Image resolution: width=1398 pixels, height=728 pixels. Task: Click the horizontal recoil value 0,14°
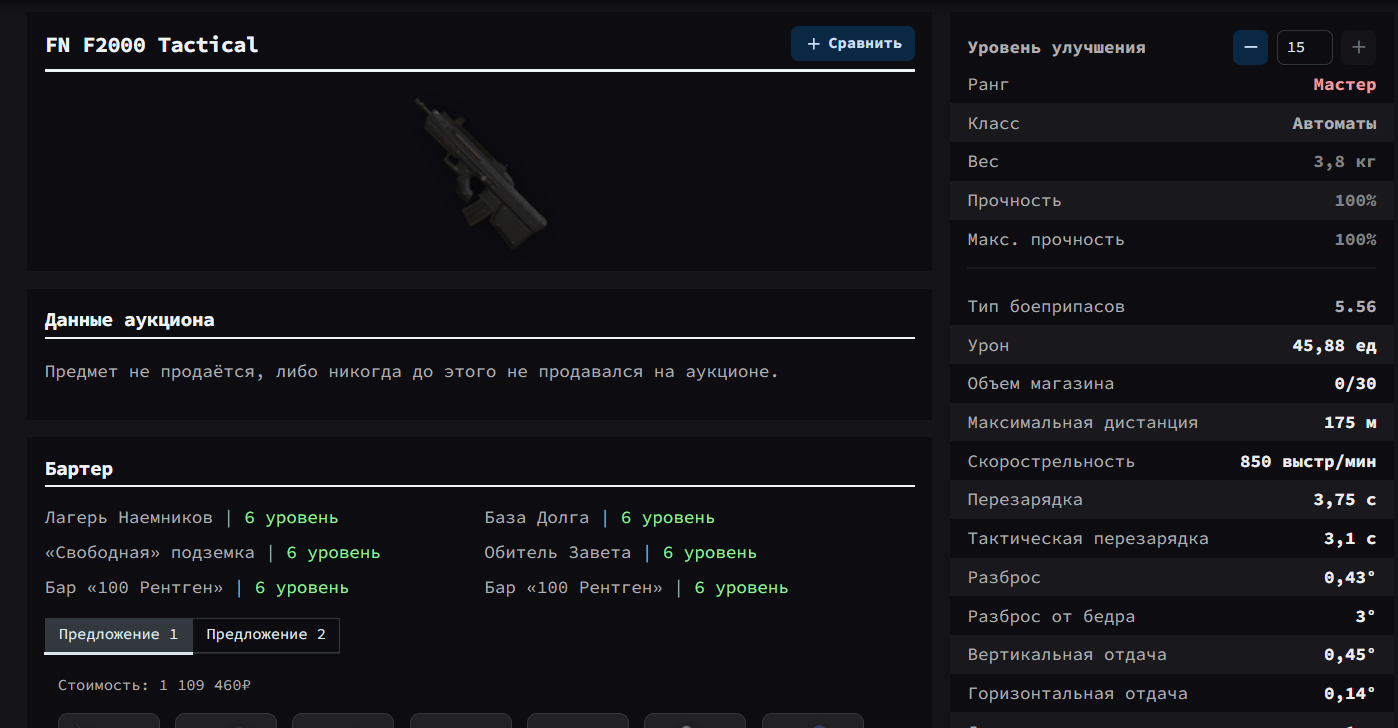1350,694
